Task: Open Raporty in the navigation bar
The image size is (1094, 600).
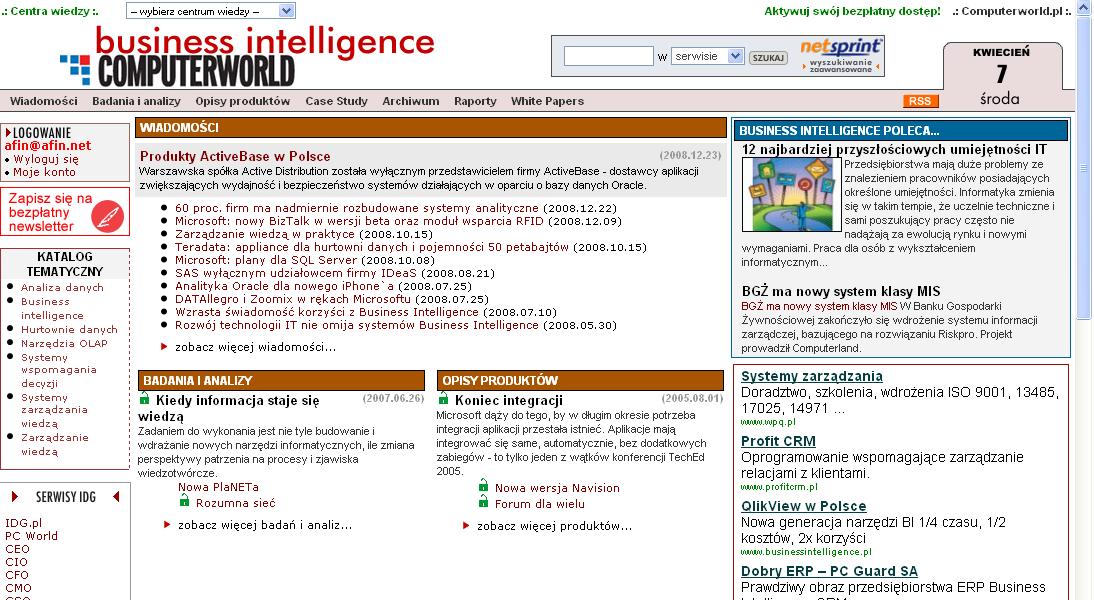Action: point(475,101)
